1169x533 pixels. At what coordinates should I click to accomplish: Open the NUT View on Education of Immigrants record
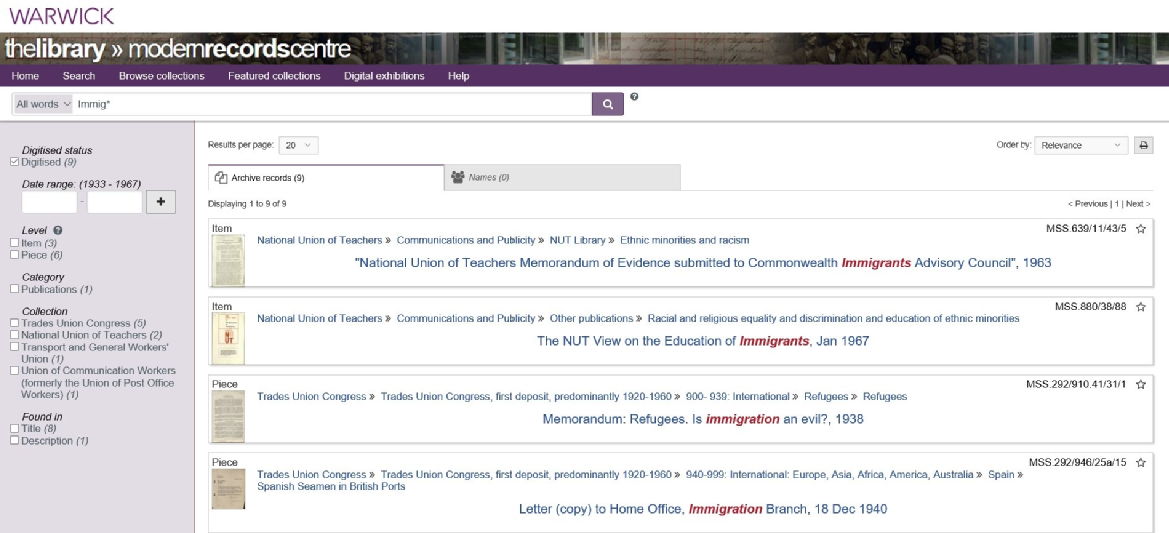tap(702, 341)
